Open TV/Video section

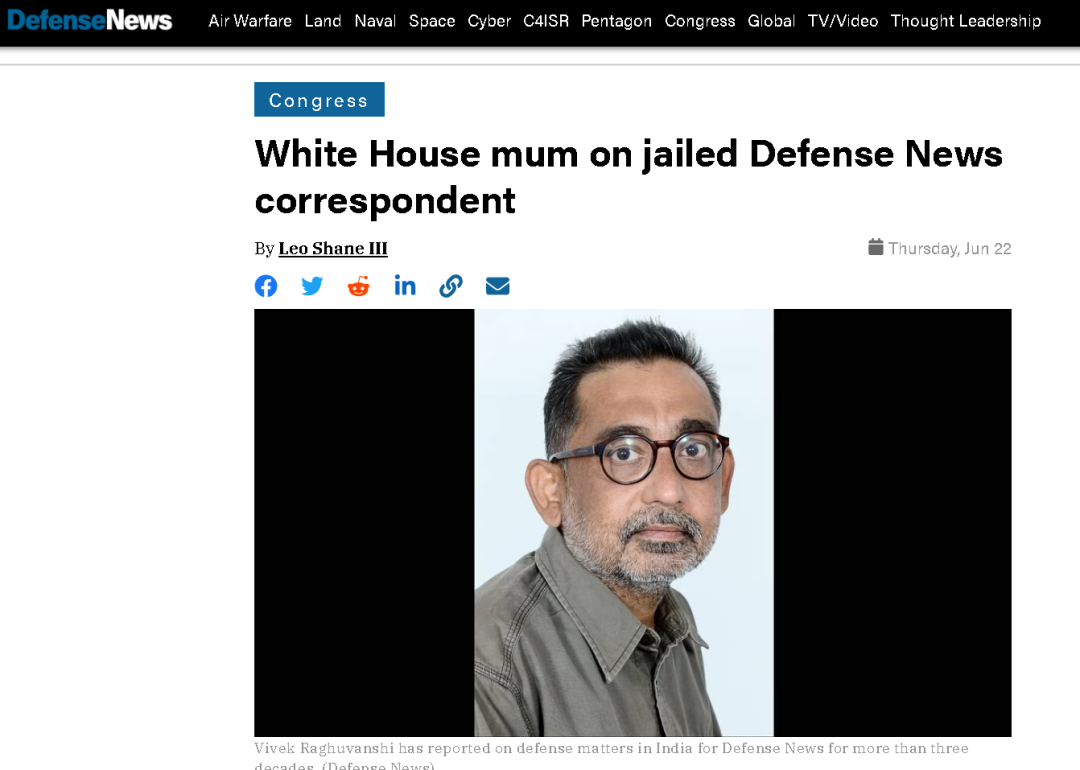[843, 21]
